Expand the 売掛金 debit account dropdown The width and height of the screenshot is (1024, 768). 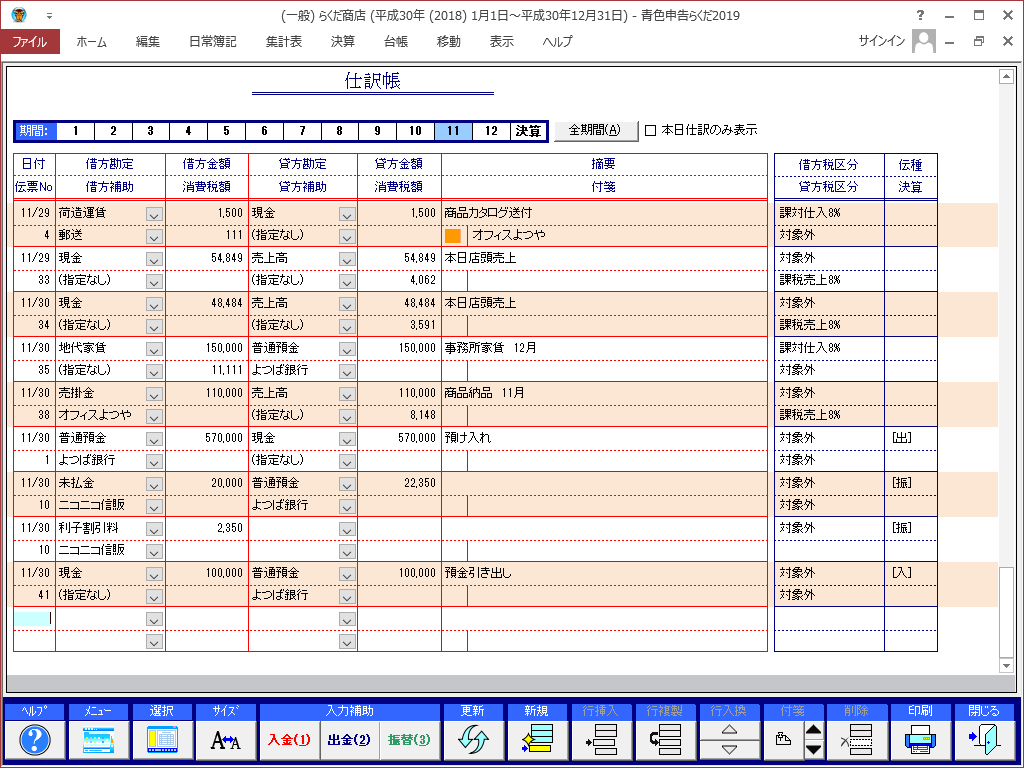(x=154, y=394)
